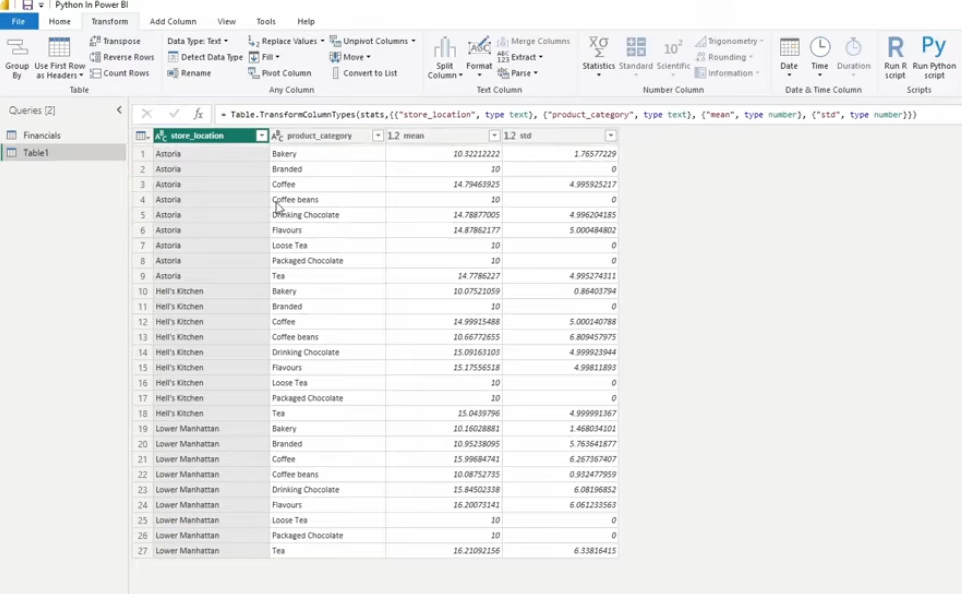This screenshot has width=962, height=594.
Task: Open the Date column tool
Action: pyautogui.click(x=789, y=58)
